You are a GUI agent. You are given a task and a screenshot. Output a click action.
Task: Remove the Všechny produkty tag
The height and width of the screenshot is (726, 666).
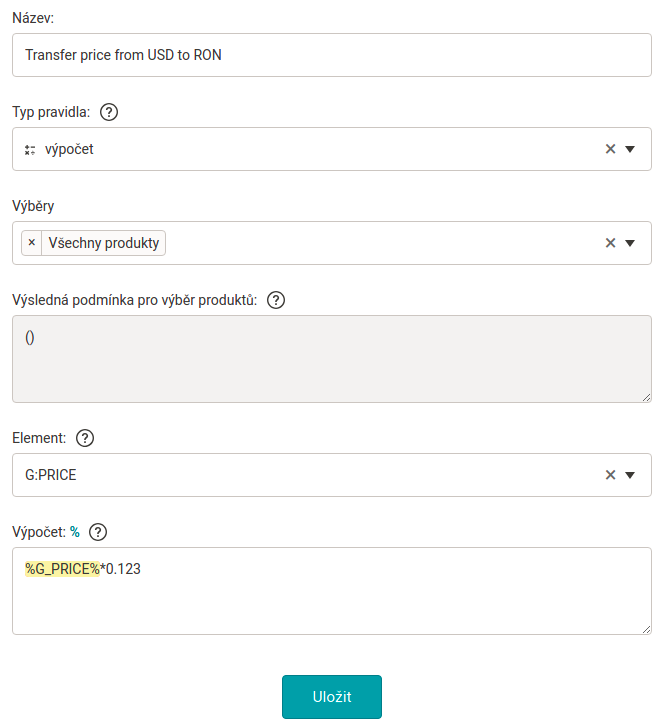pyautogui.click(x=32, y=243)
